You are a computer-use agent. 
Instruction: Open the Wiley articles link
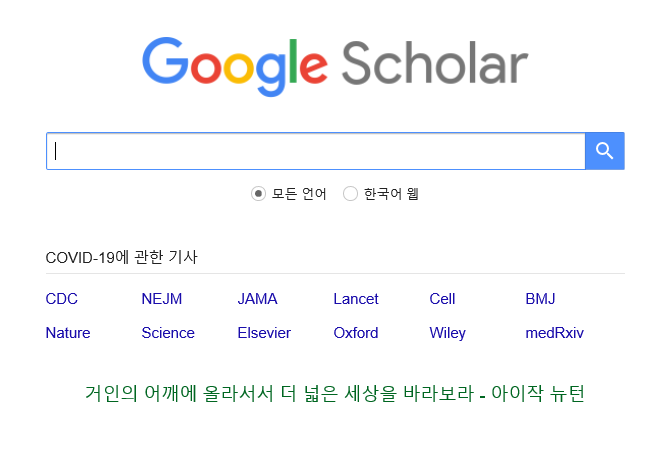pos(447,333)
